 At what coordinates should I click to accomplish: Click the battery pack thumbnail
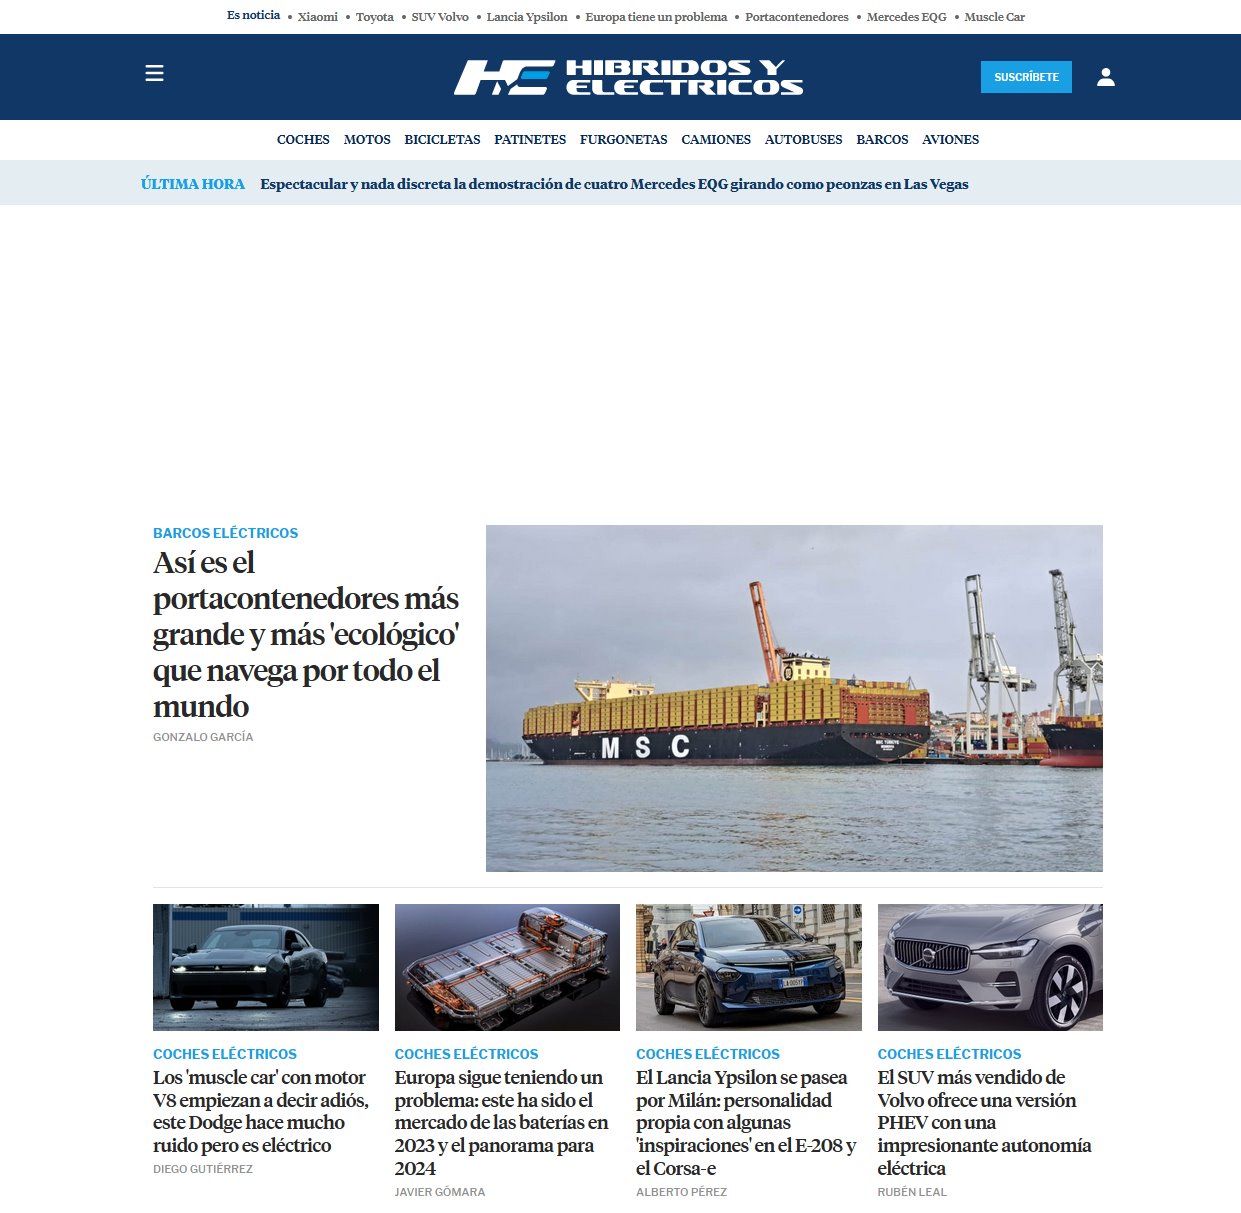pos(507,967)
